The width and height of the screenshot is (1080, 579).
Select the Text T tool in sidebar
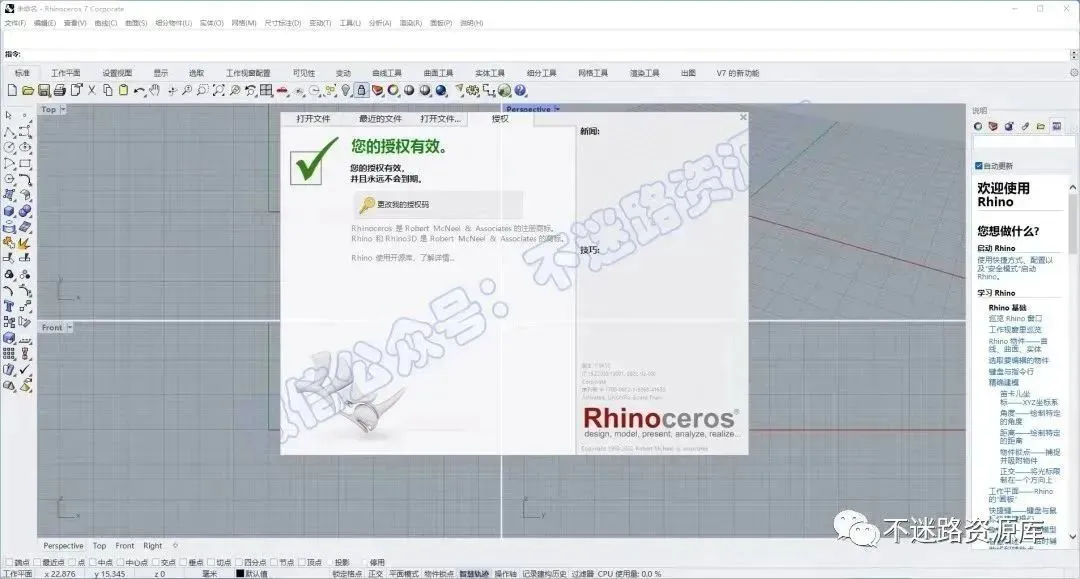(x=9, y=306)
